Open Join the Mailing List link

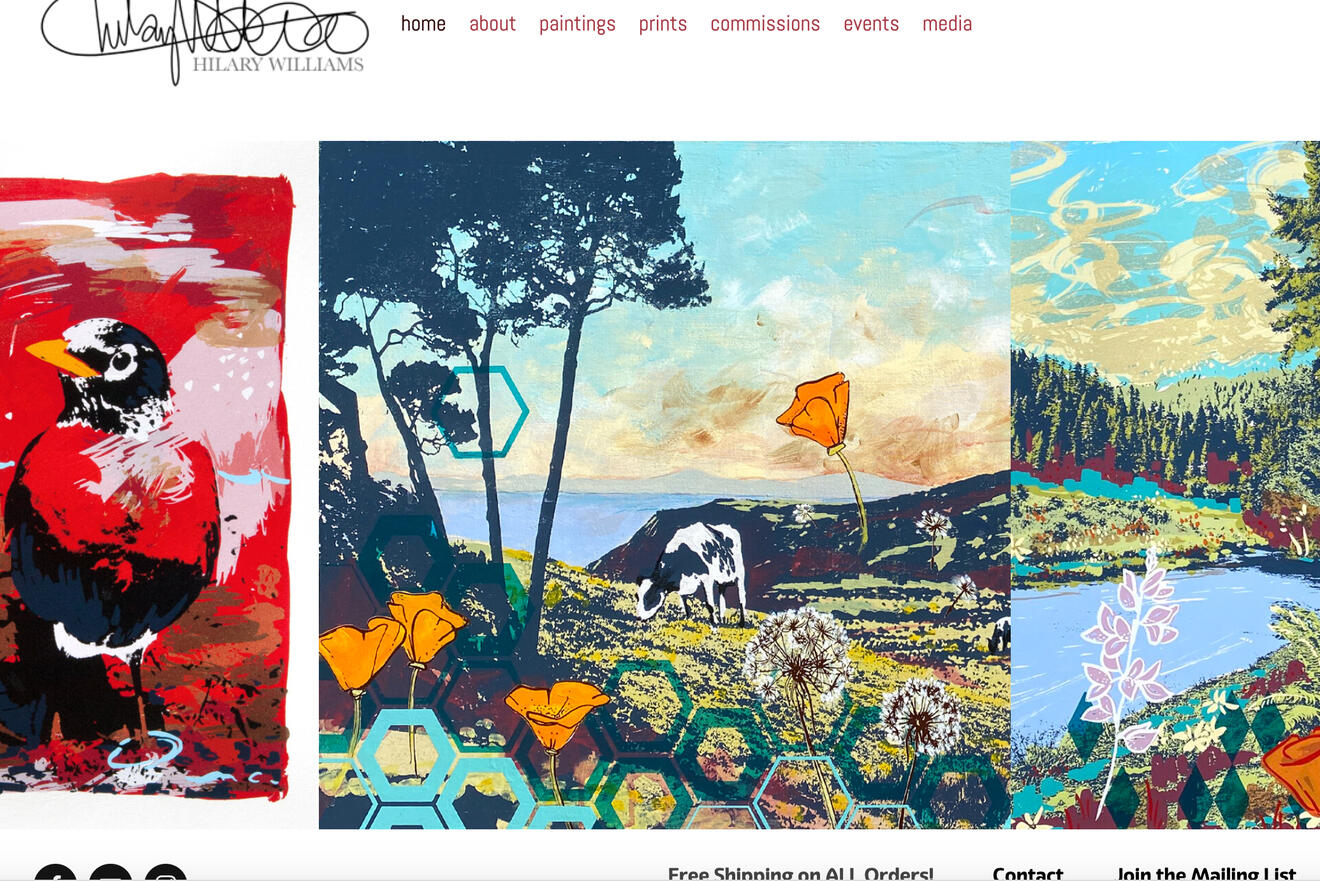point(1206,874)
